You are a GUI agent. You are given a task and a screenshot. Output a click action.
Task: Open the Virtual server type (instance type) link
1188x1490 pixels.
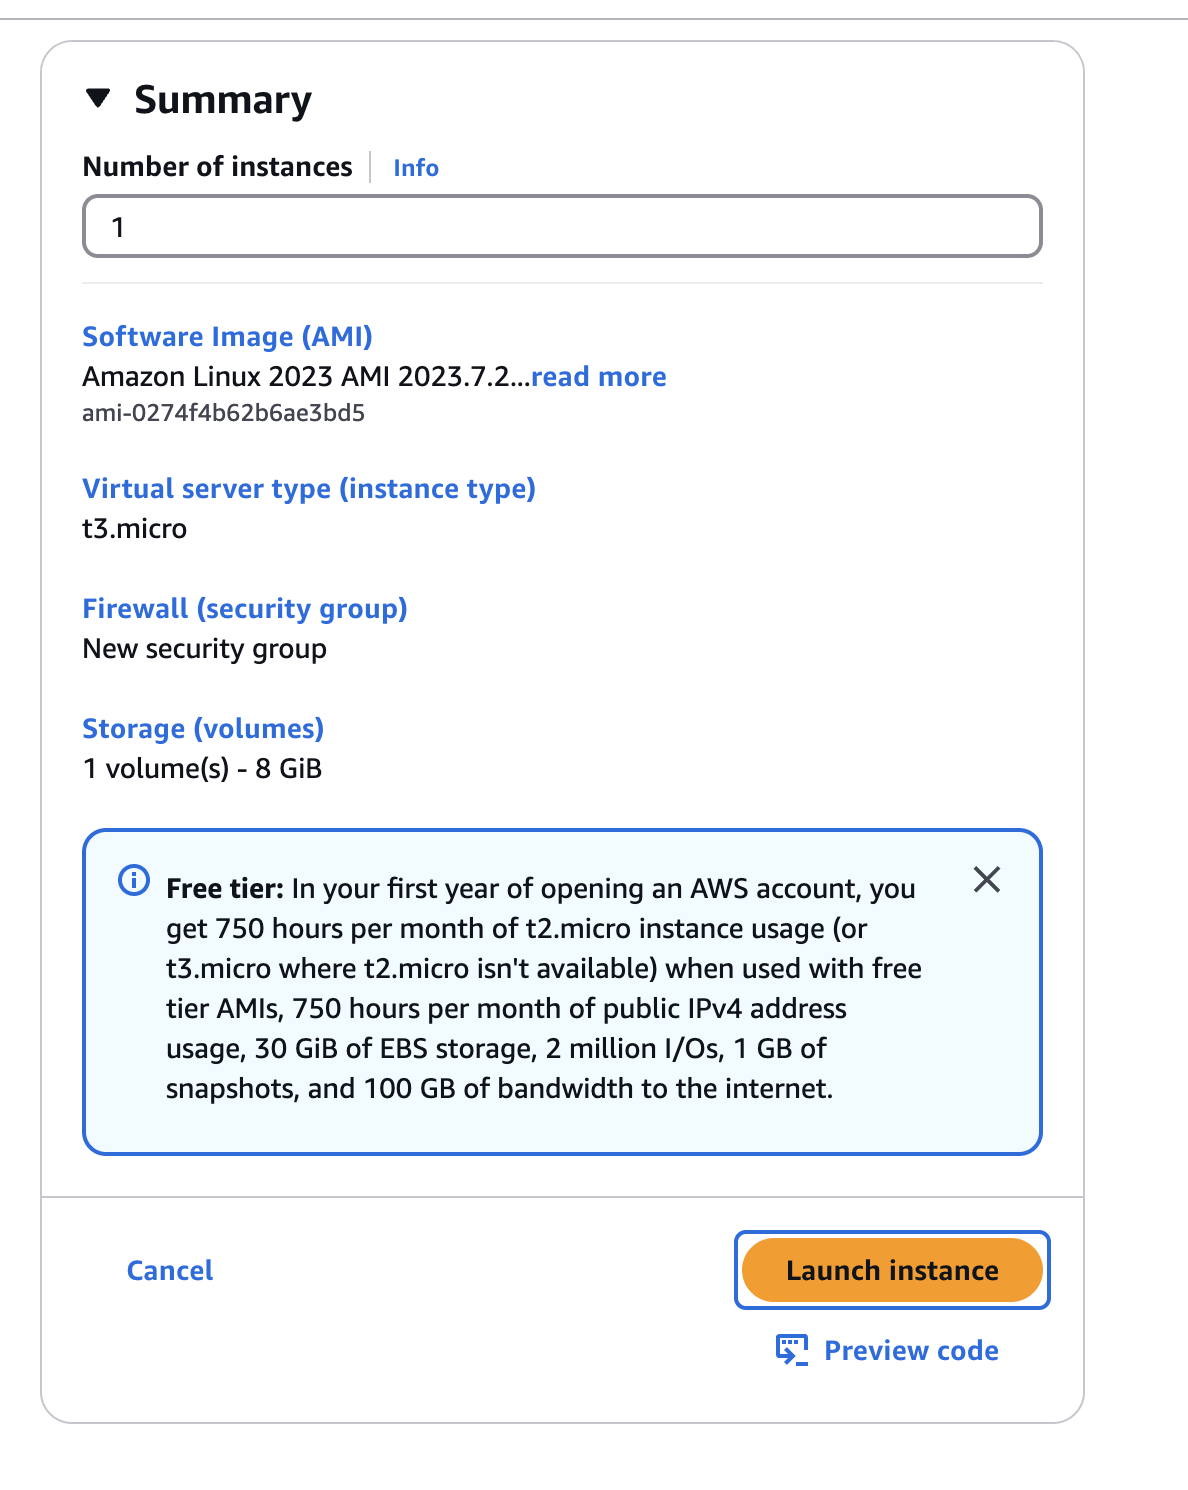coord(309,489)
